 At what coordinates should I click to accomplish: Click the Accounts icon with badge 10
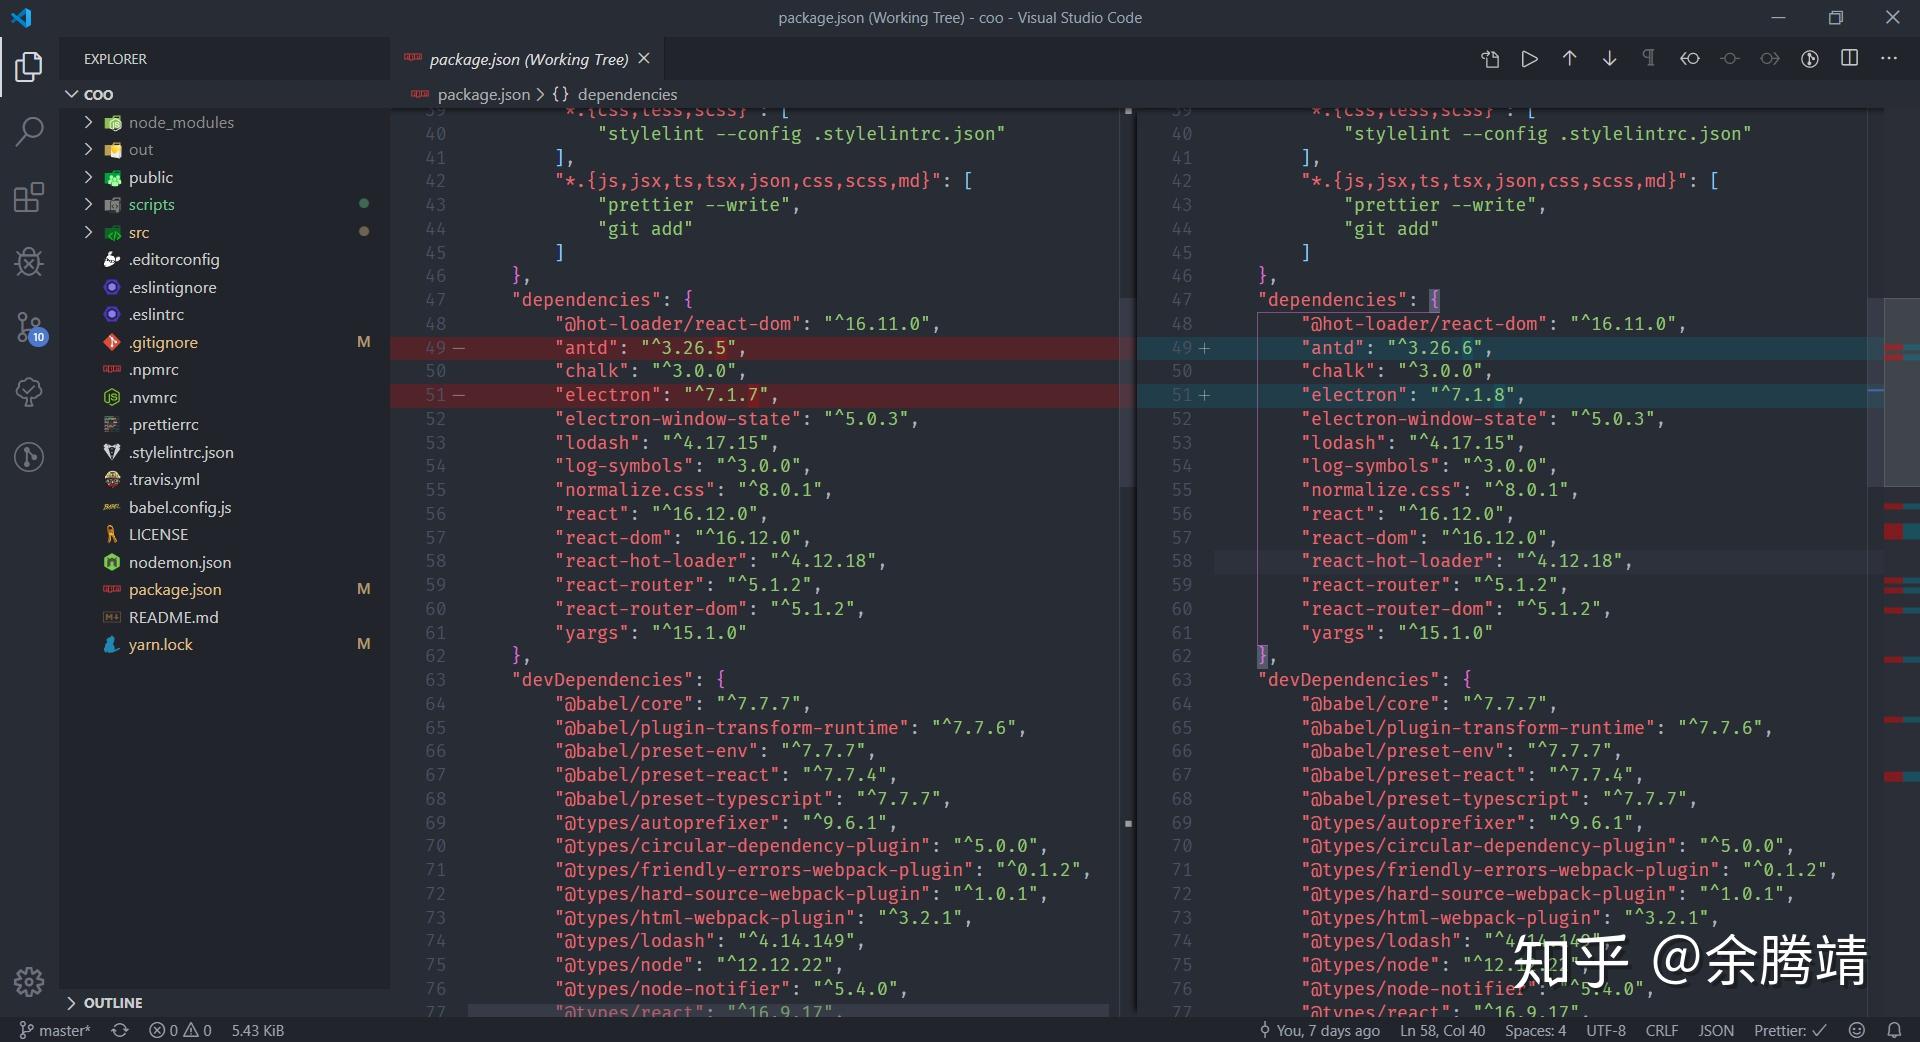point(29,330)
